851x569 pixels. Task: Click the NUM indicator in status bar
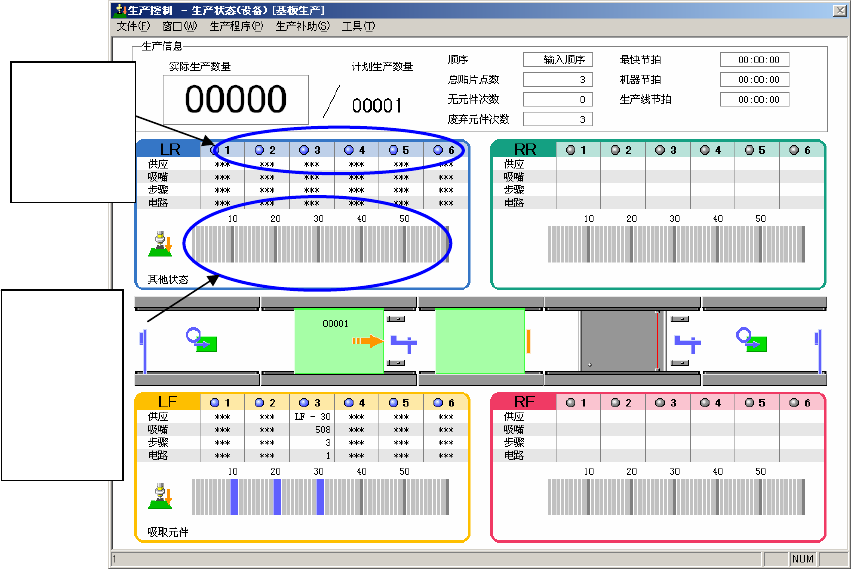(803, 559)
